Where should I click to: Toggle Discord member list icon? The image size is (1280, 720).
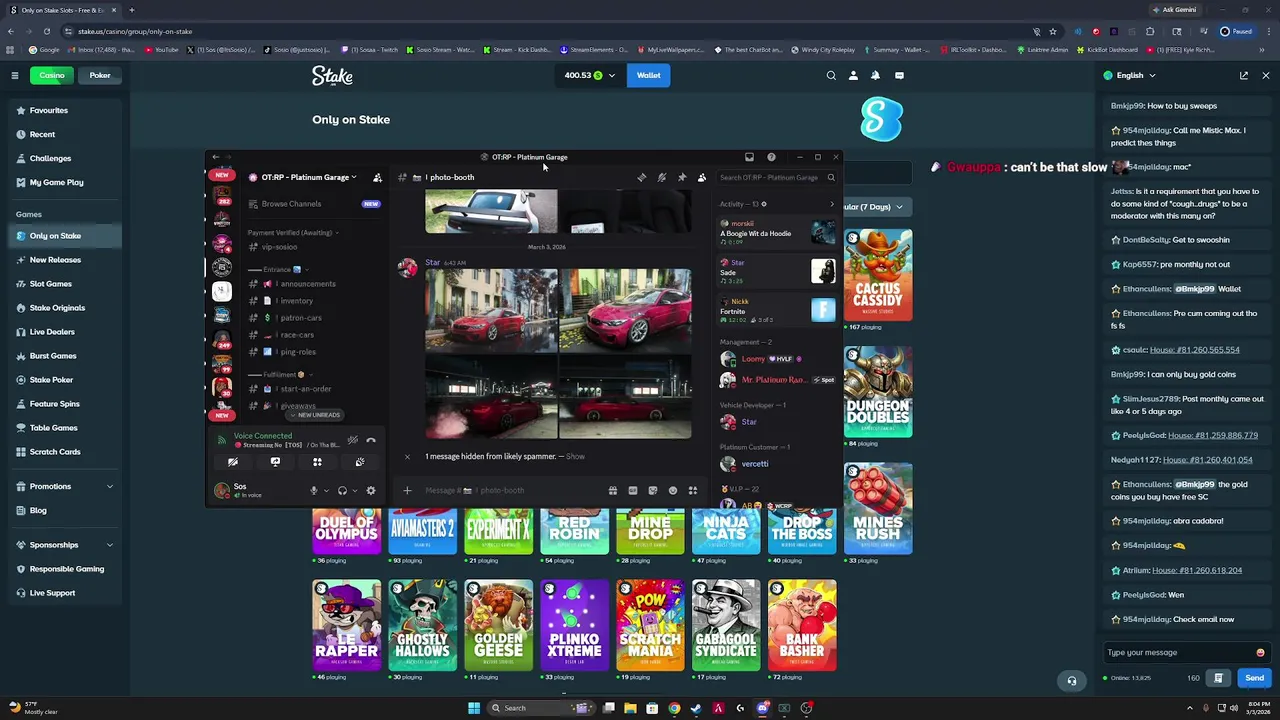(x=702, y=177)
